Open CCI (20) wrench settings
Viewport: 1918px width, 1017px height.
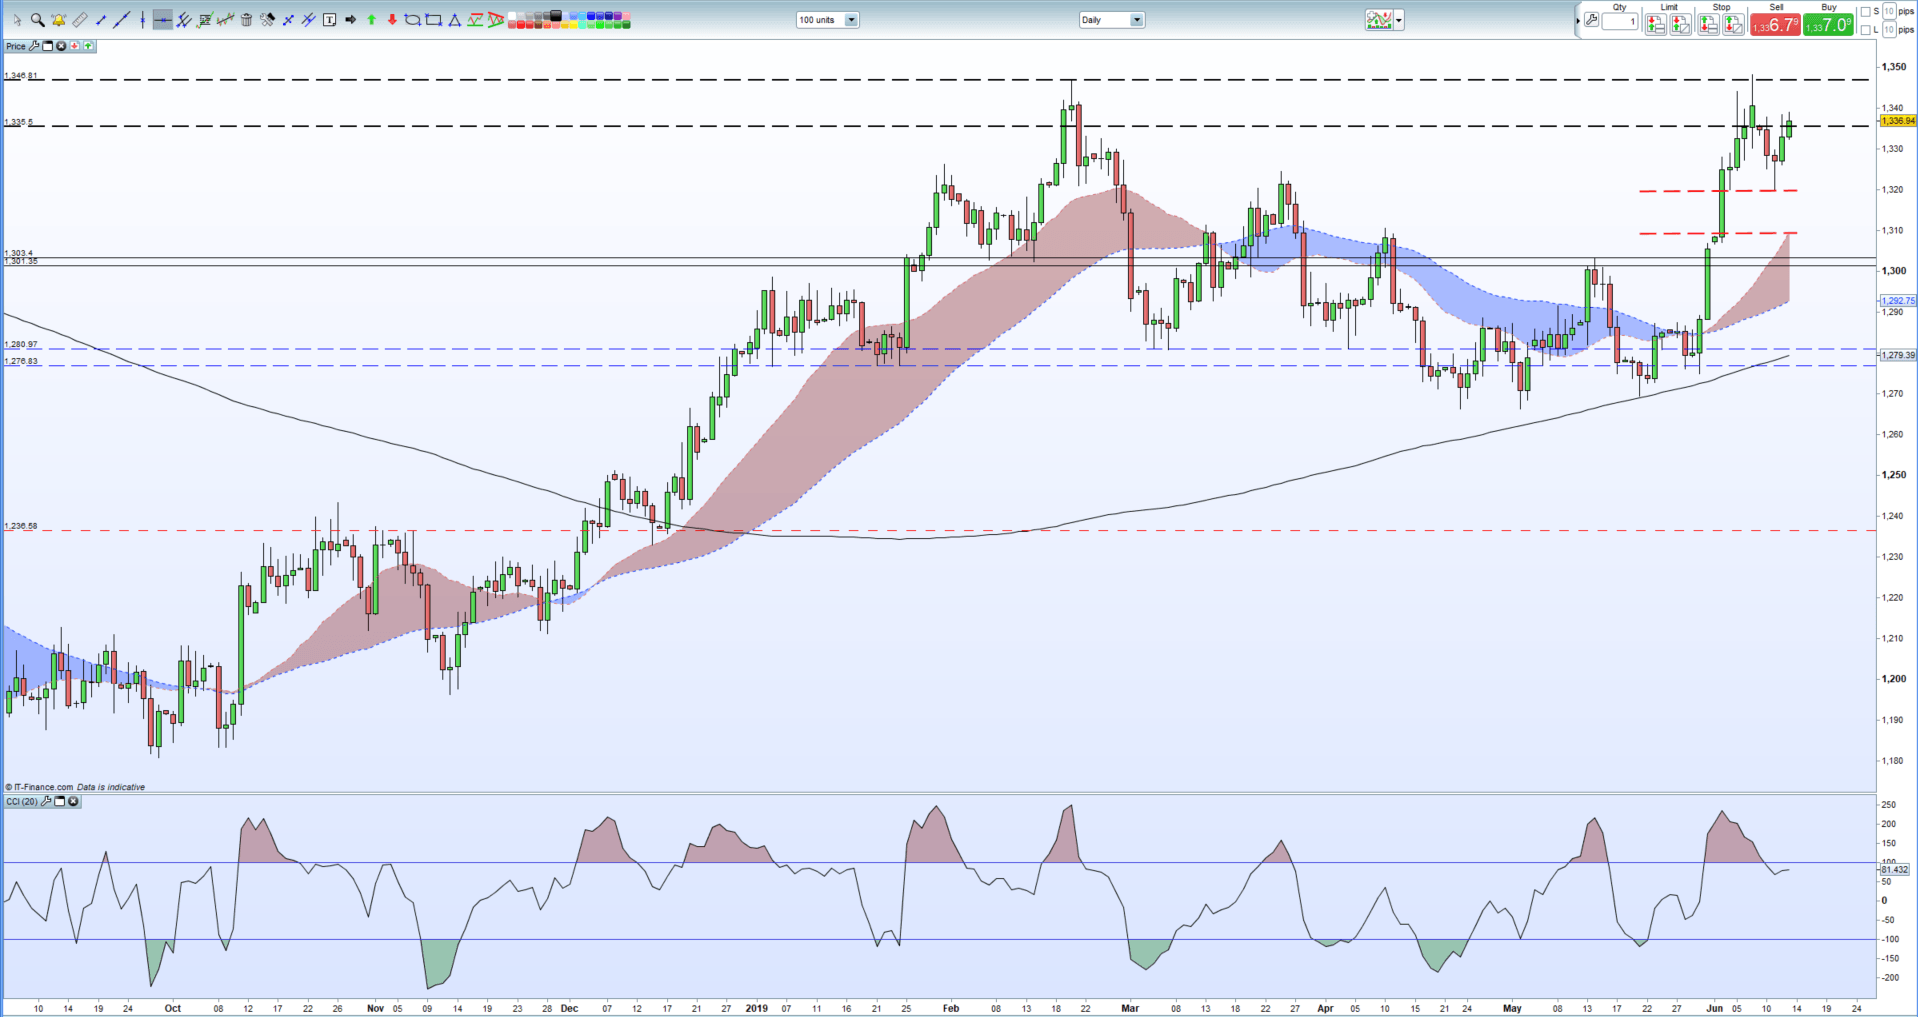coord(46,802)
